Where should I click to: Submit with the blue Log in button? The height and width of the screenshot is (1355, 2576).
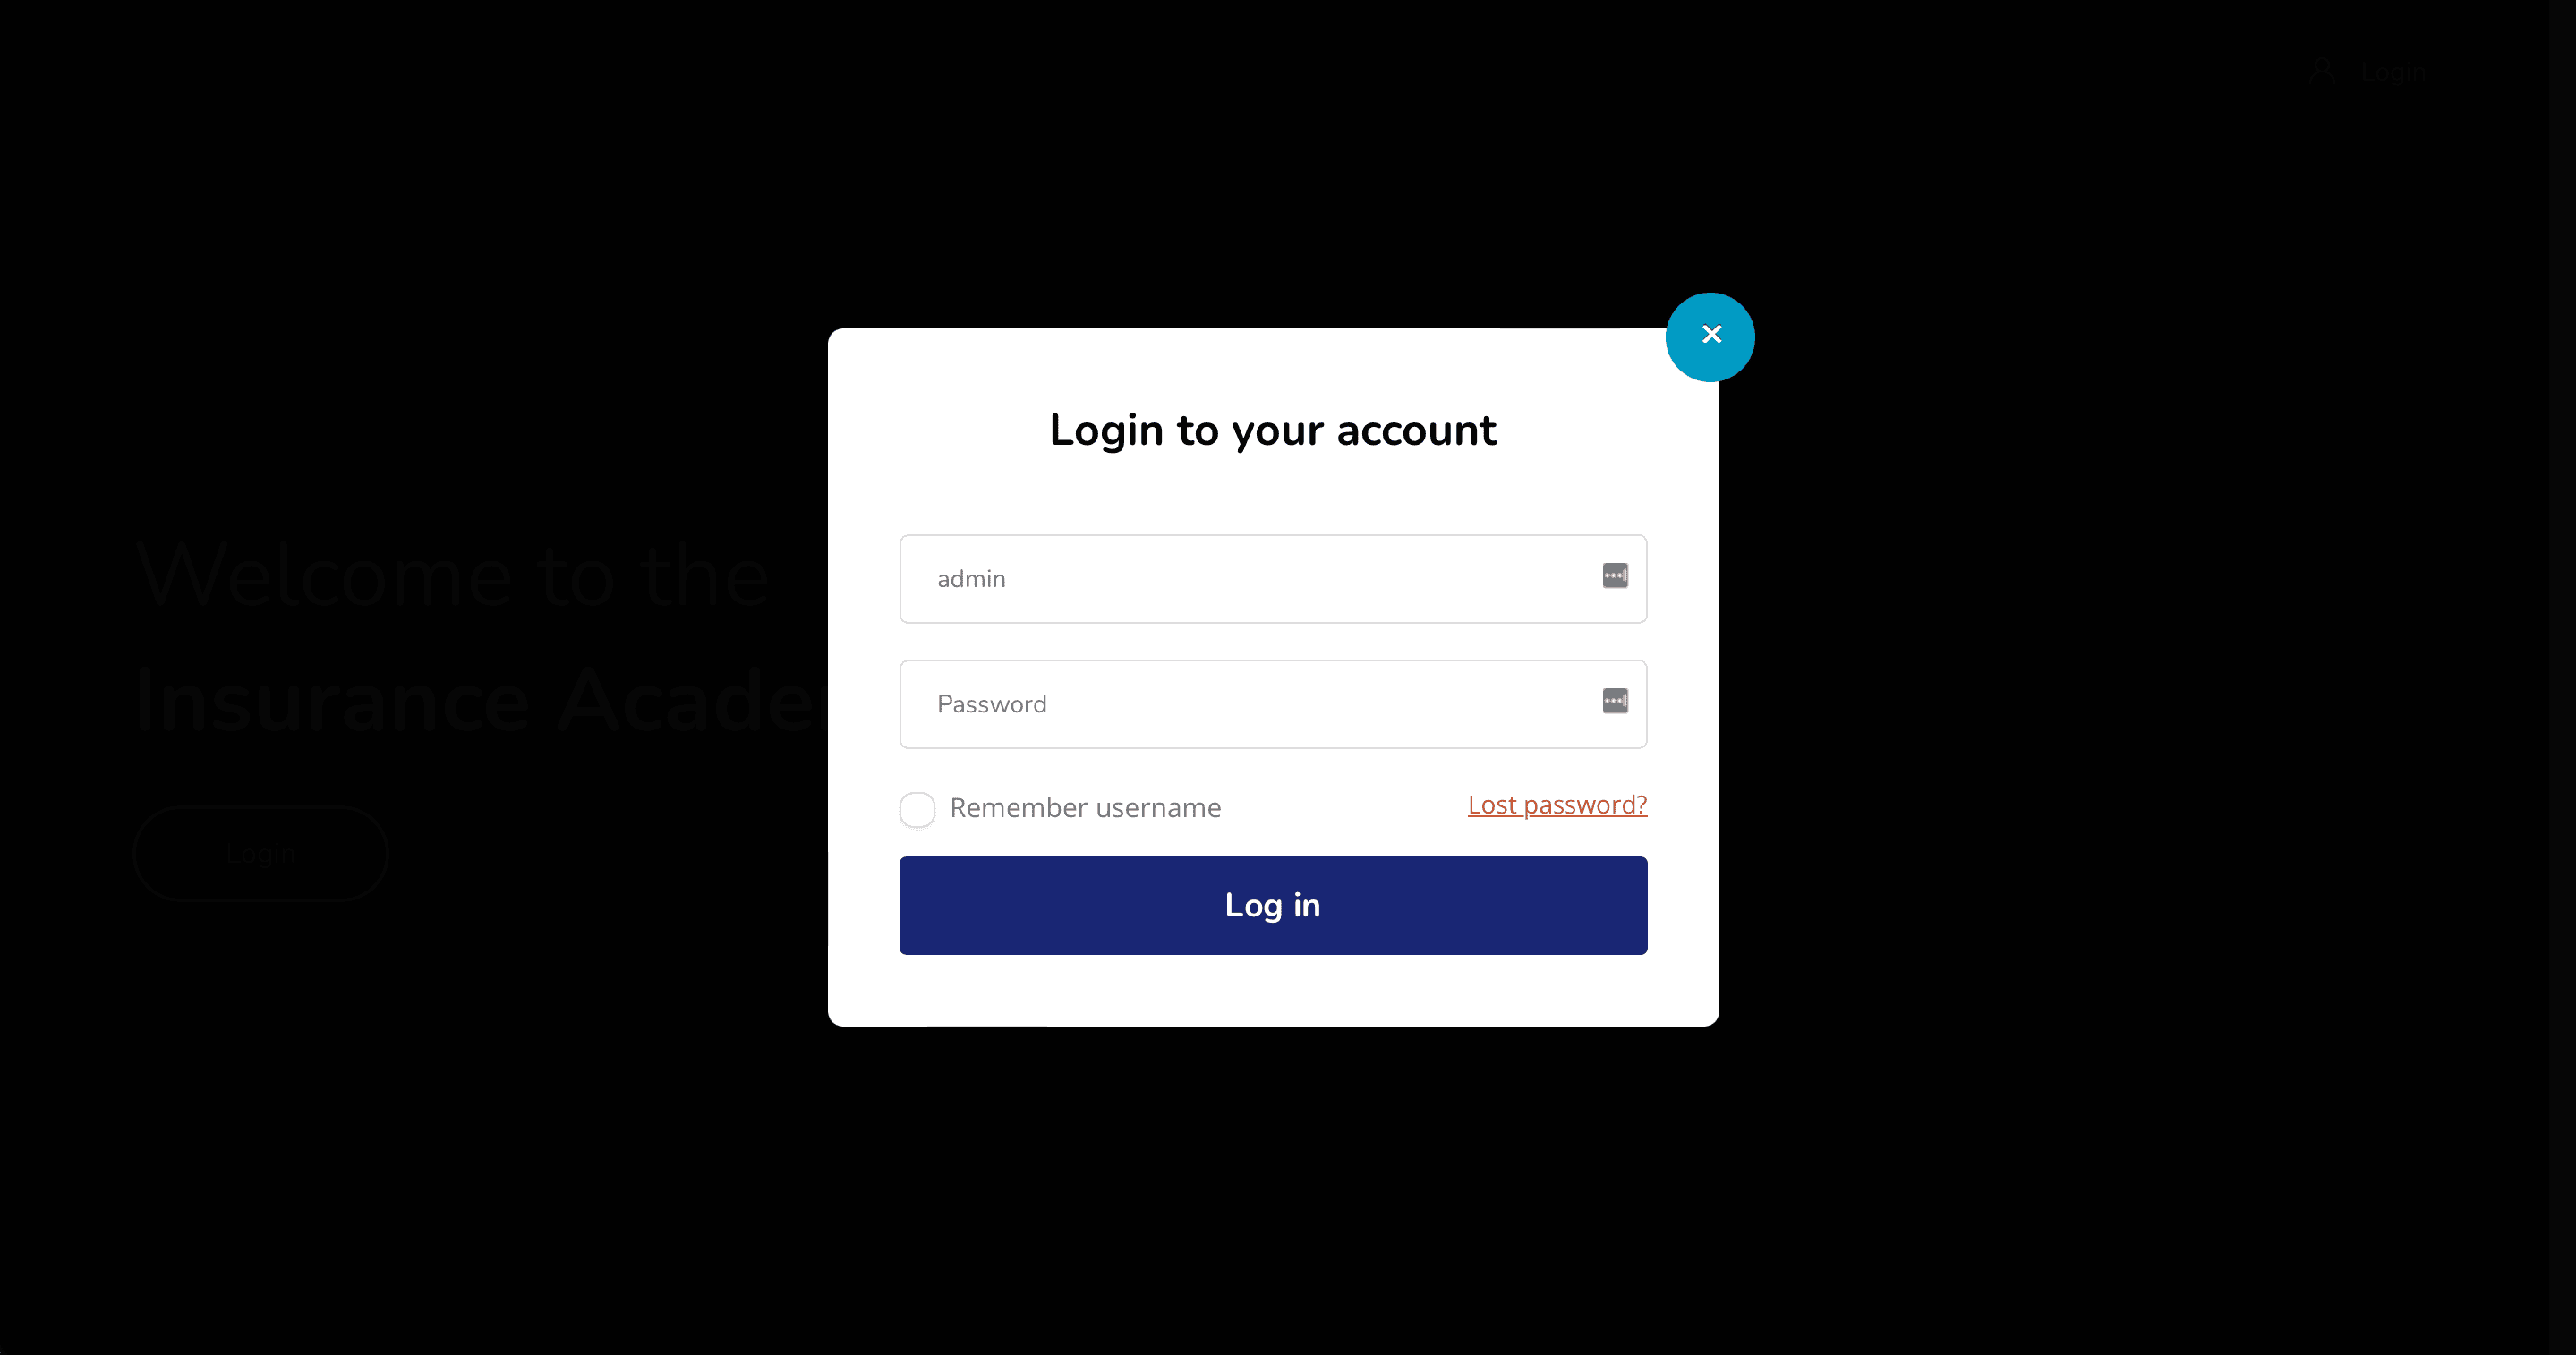tap(1273, 905)
